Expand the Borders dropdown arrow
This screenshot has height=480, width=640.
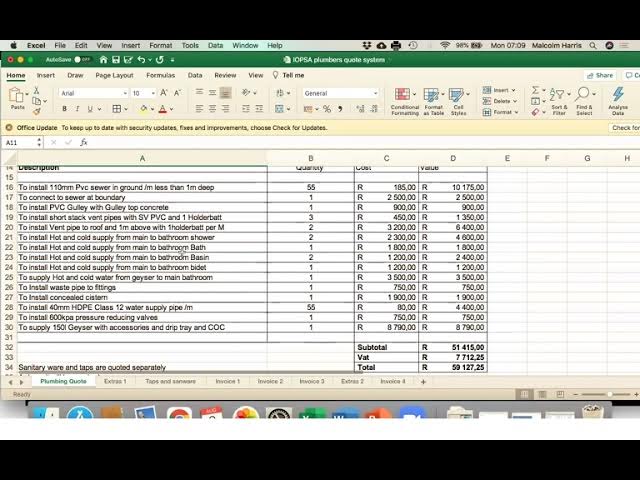click(x=126, y=109)
